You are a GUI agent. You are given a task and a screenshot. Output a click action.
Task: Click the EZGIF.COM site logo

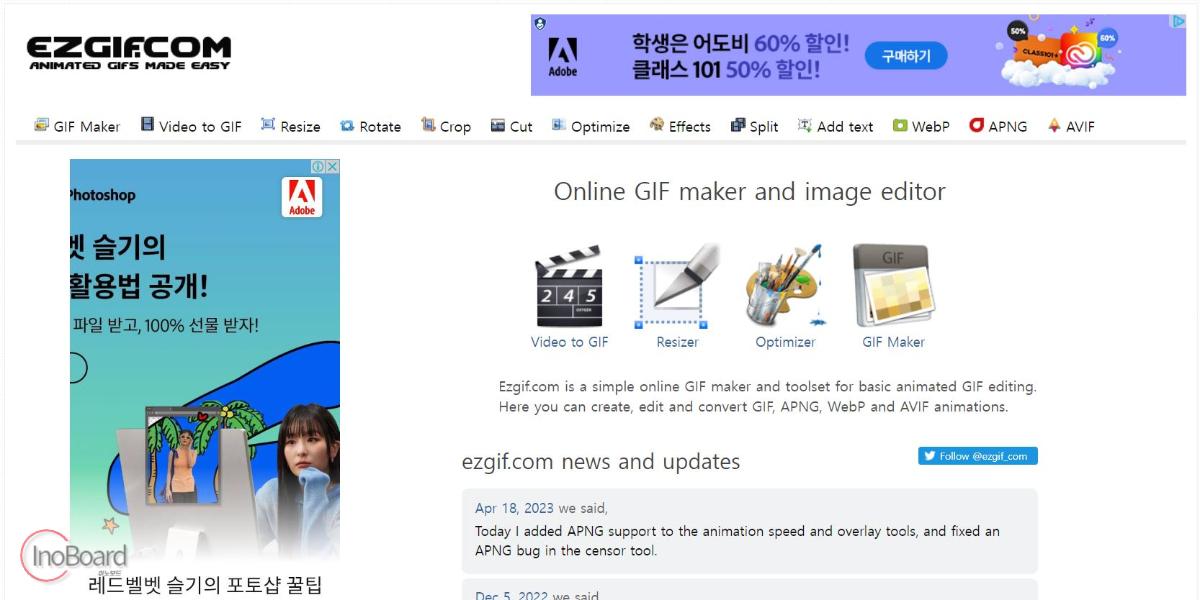tap(129, 52)
